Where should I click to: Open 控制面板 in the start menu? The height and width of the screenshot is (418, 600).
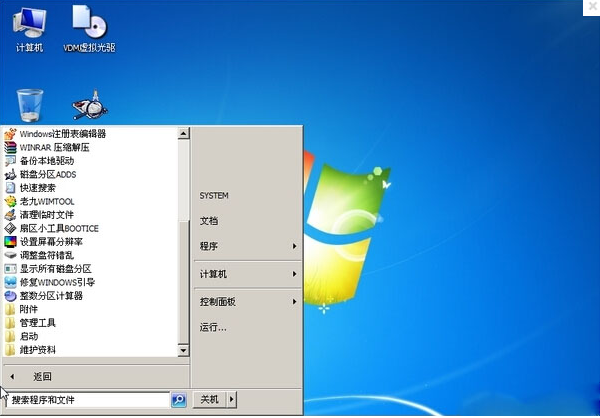coord(218,302)
